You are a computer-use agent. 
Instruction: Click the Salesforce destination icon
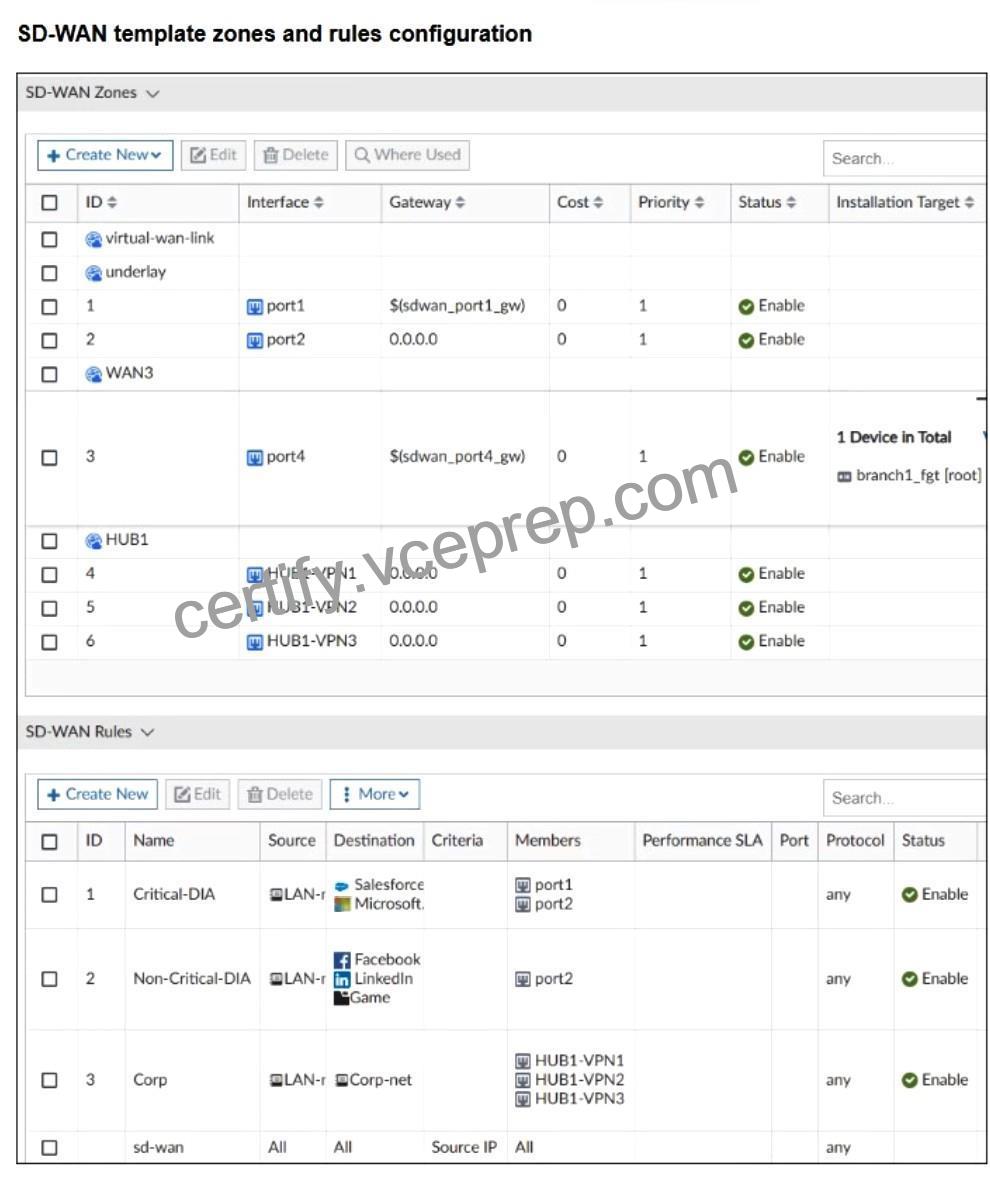click(342, 886)
